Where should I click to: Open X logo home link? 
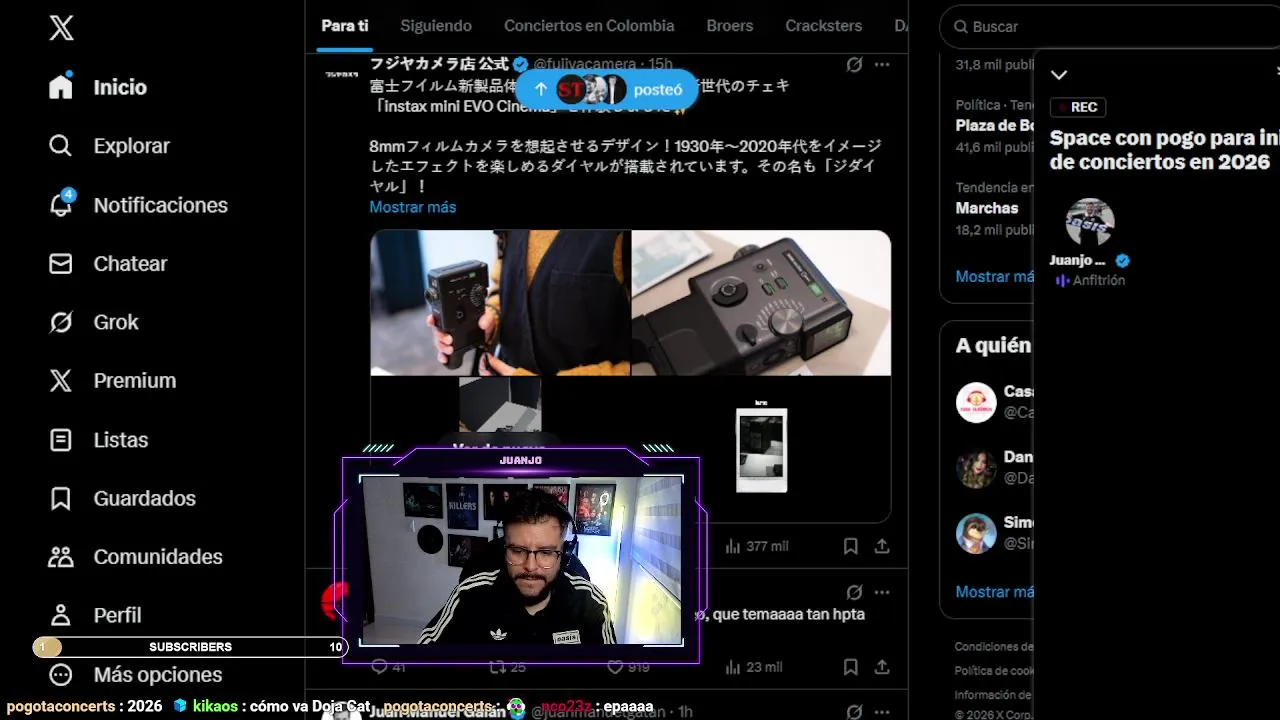pyautogui.click(x=61, y=28)
